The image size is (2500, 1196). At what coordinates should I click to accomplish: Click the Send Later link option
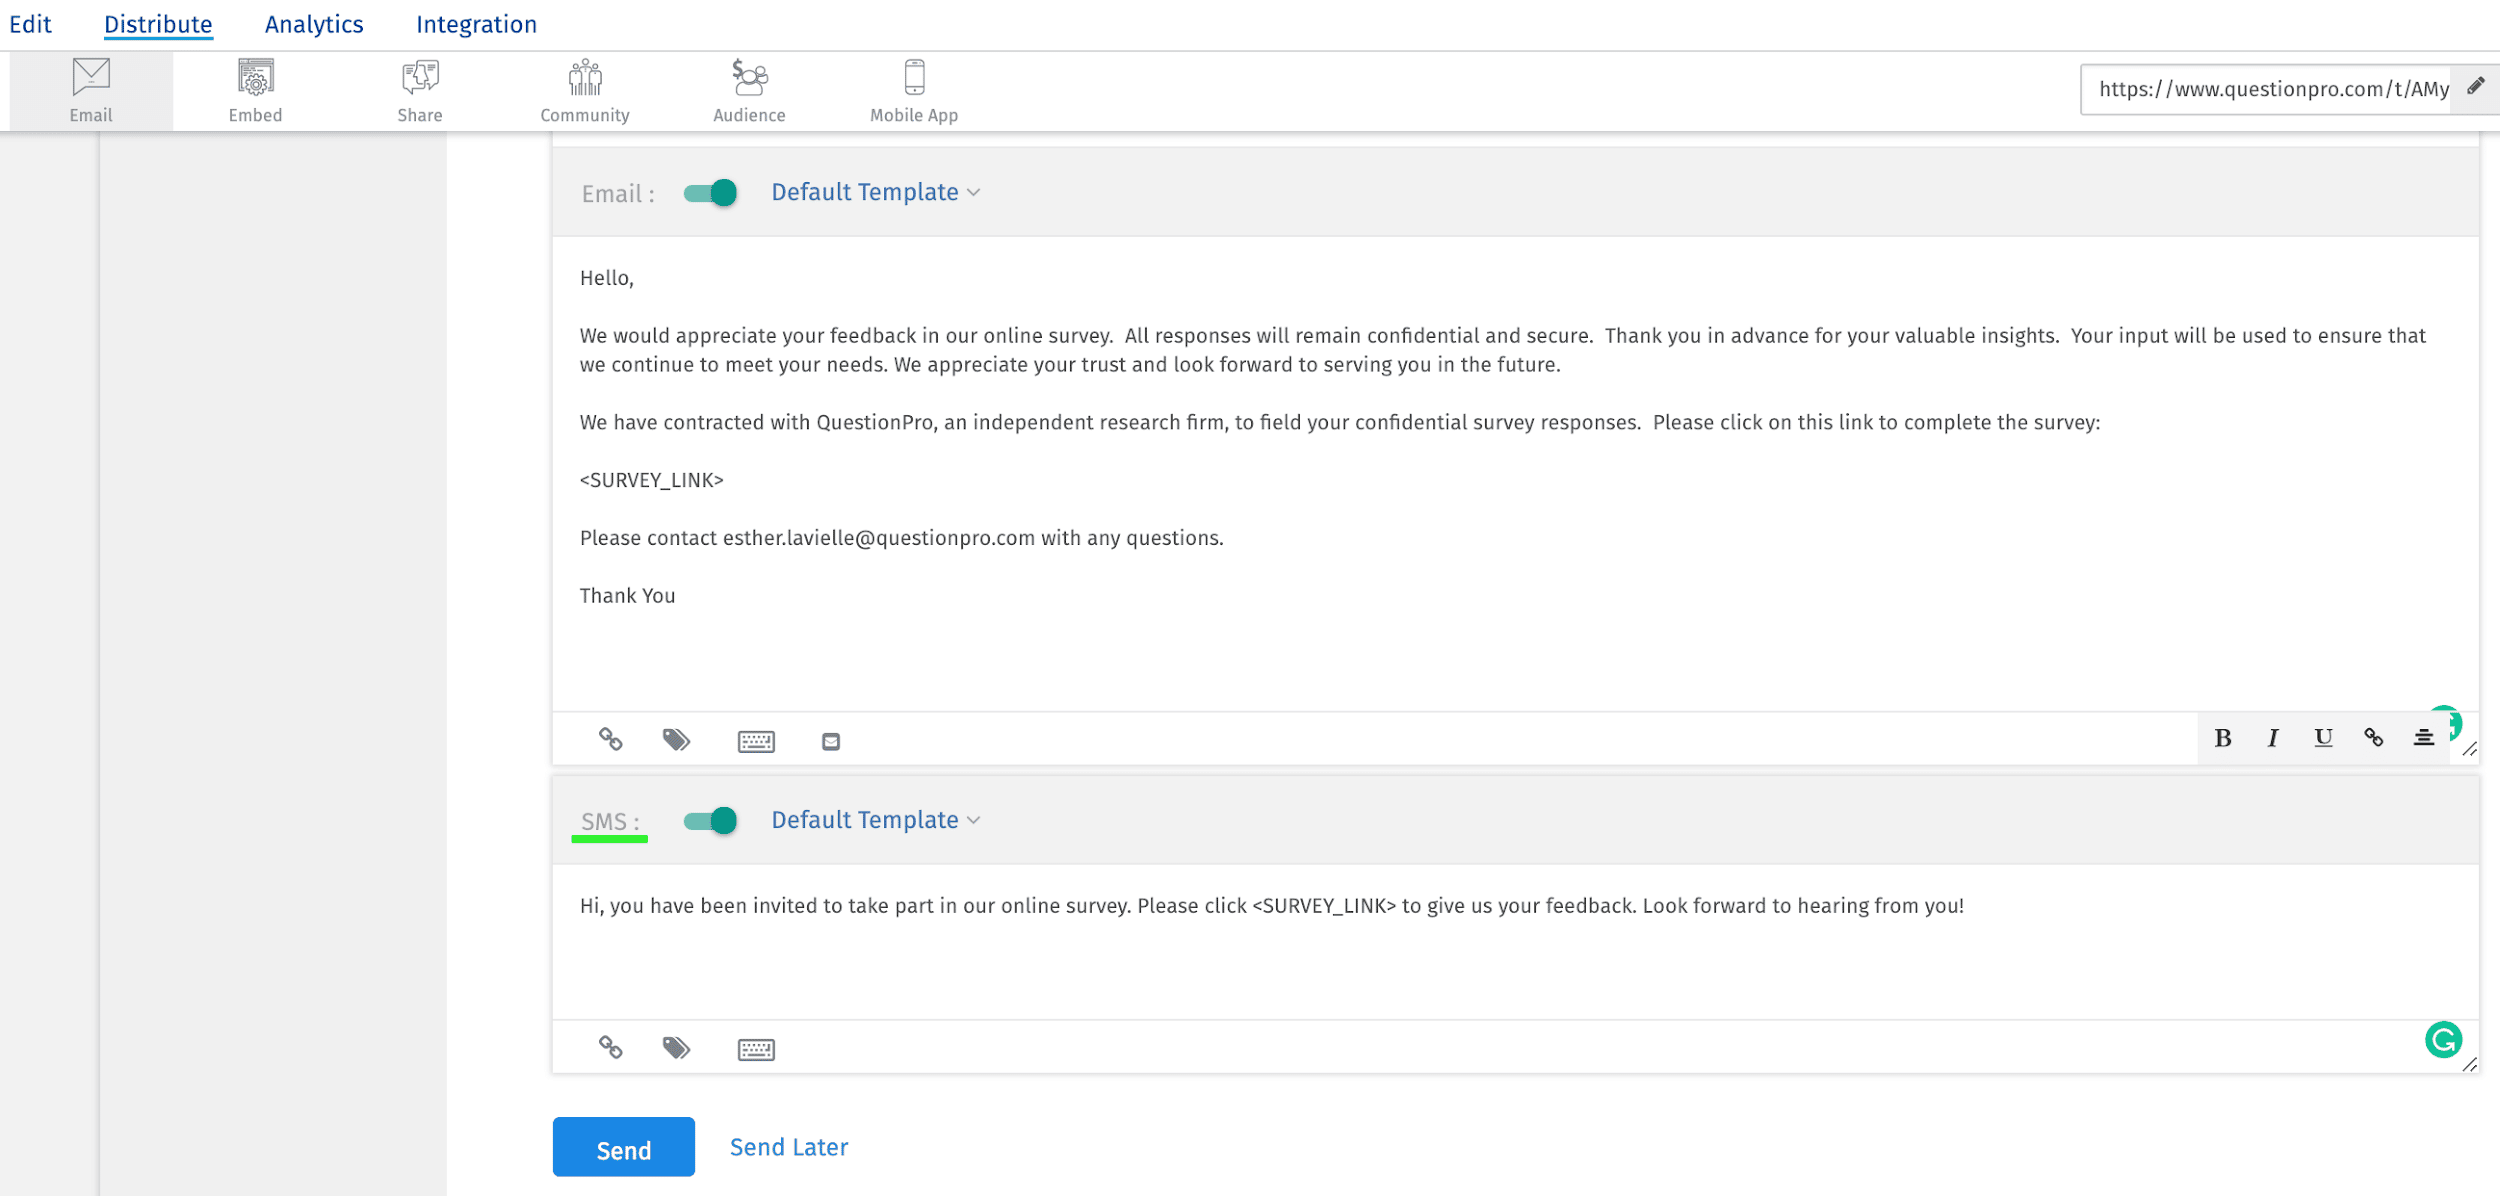(x=788, y=1147)
